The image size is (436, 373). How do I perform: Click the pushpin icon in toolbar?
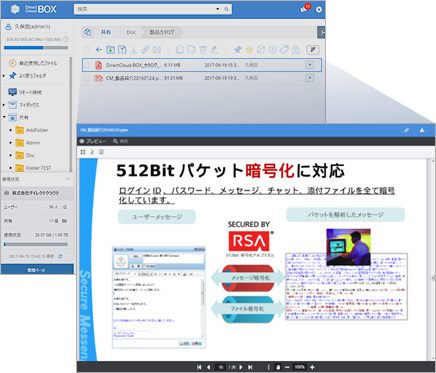click(x=238, y=50)
